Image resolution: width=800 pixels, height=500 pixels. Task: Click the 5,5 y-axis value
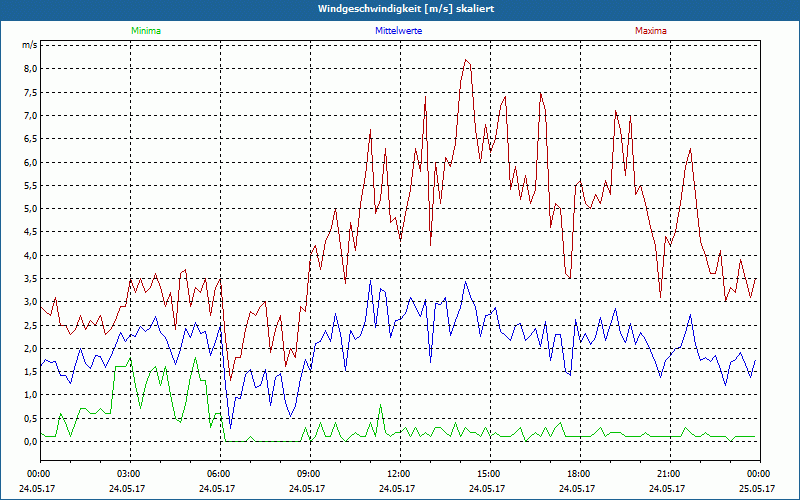(x=31, y=186)
